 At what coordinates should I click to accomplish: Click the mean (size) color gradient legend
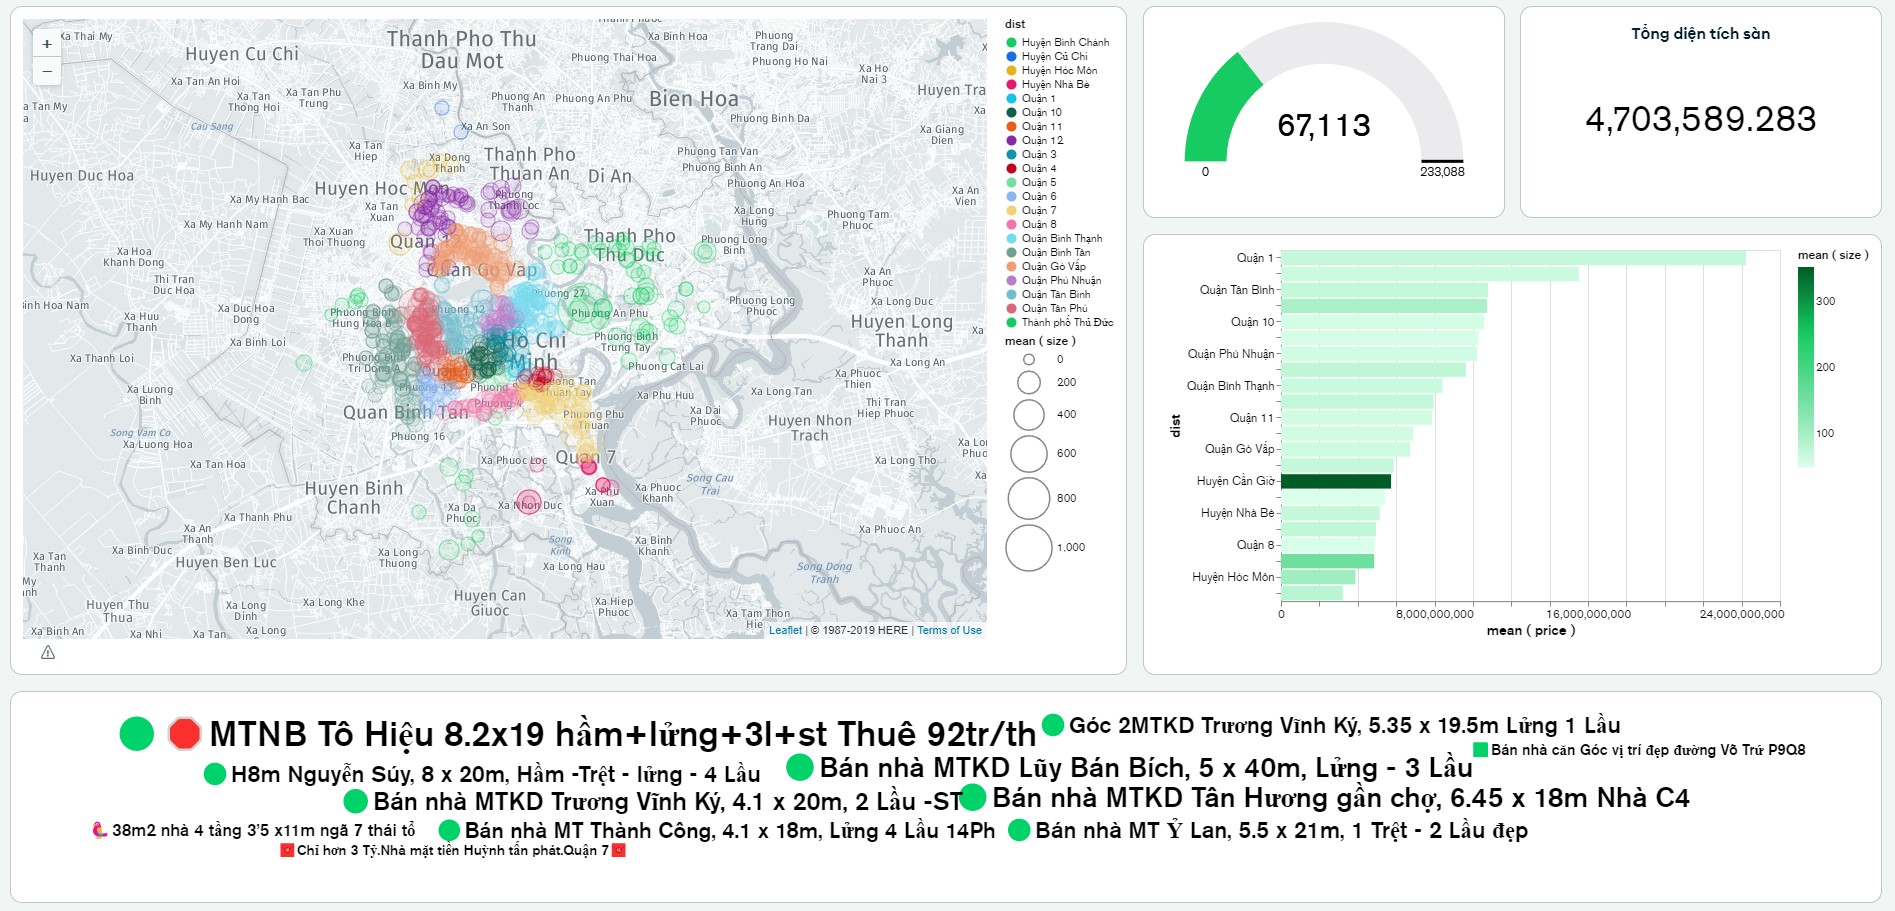pos(1805,367)
